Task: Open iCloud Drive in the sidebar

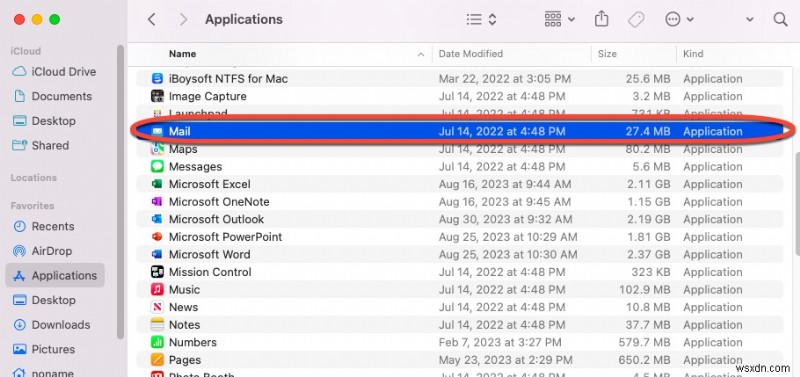Action: tap(55, 71)
